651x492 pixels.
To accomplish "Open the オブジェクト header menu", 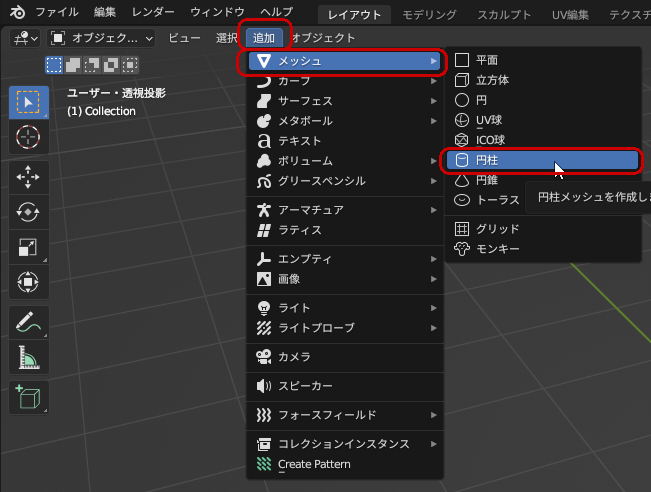I will click(323, 38).
